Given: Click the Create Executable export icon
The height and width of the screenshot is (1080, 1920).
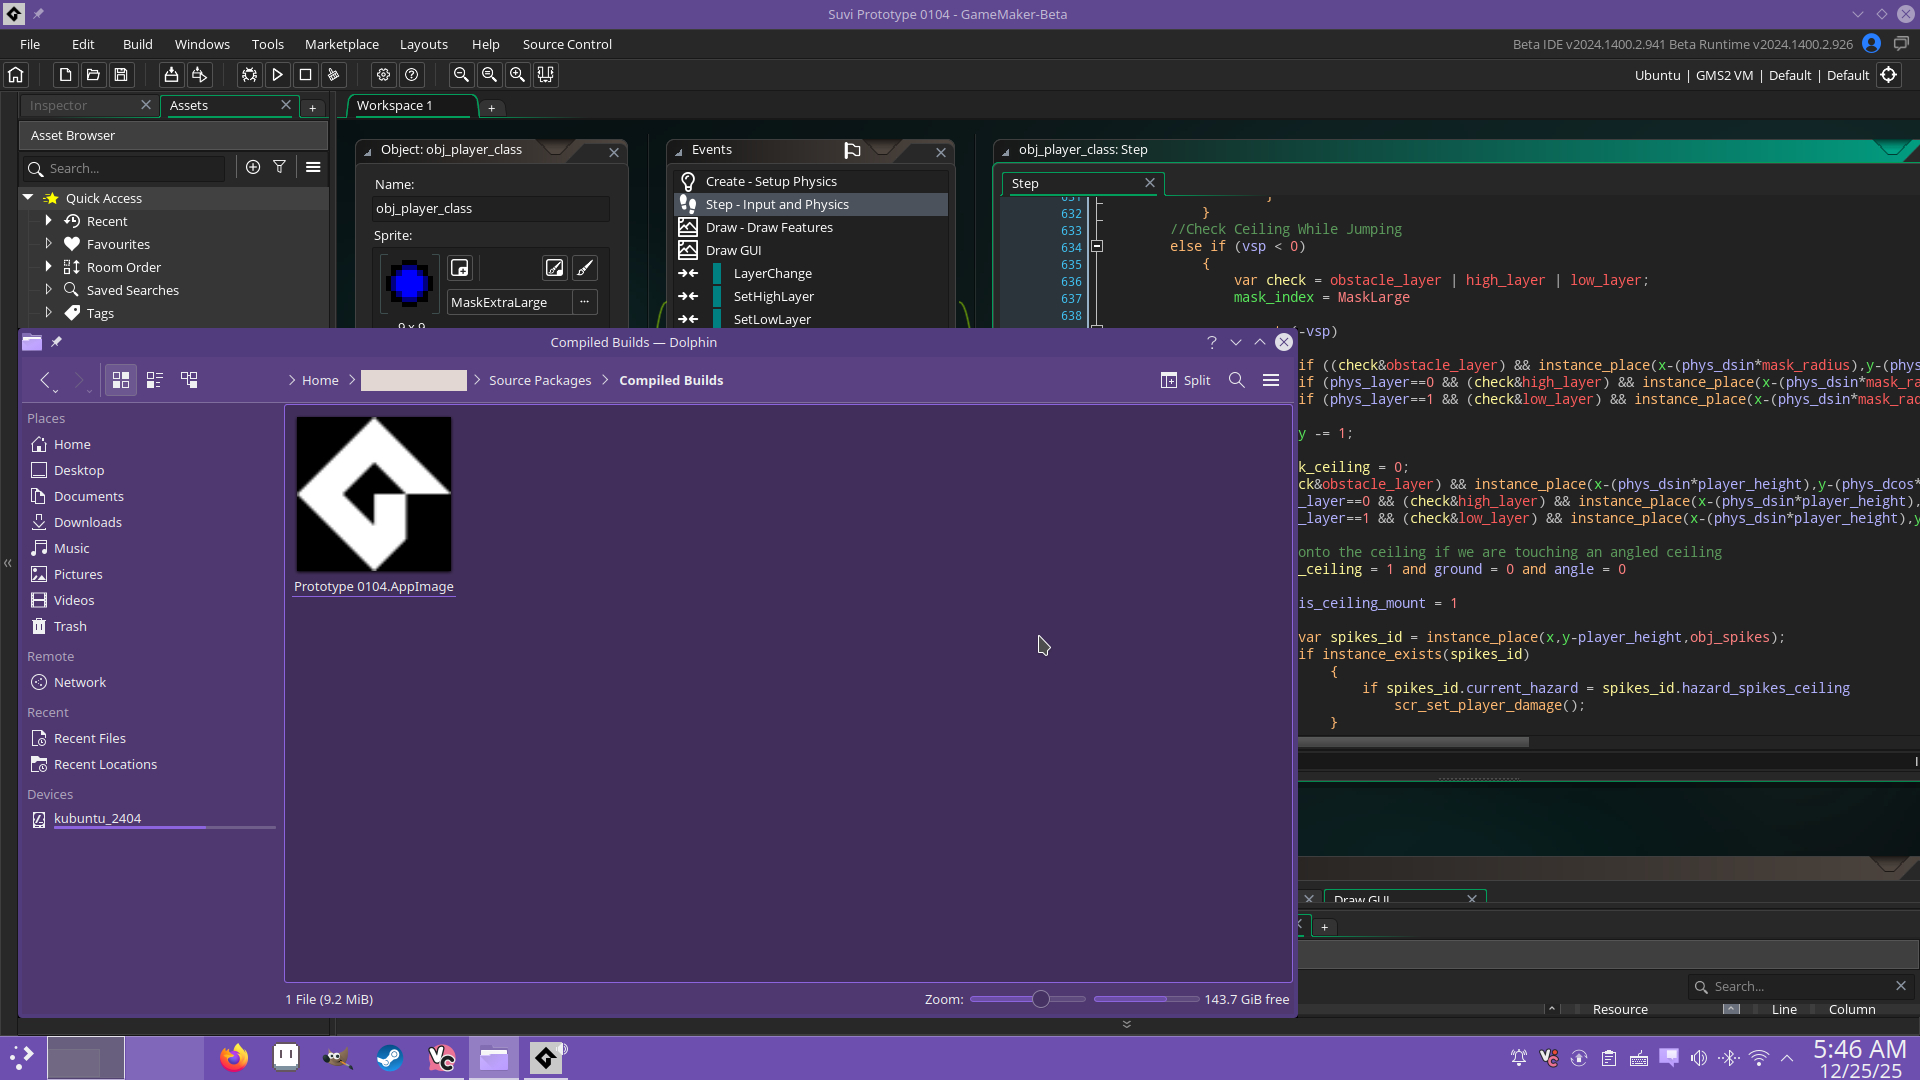Looking at the screenshot, I should 171,75.
